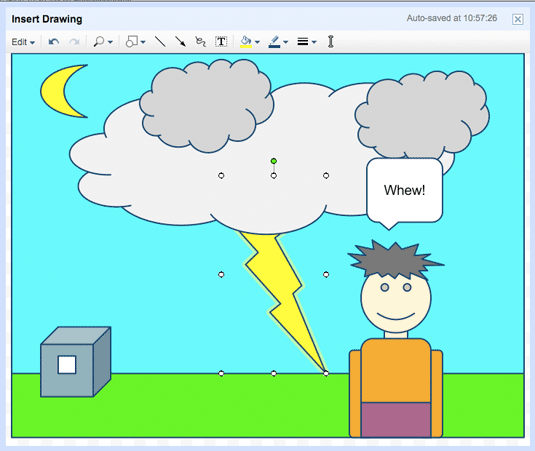Image resolution: width=535 pixels, height=451 pixels.
Task: Click the bottom-right selection handle at lightning tip
Action: coord(326,373)
